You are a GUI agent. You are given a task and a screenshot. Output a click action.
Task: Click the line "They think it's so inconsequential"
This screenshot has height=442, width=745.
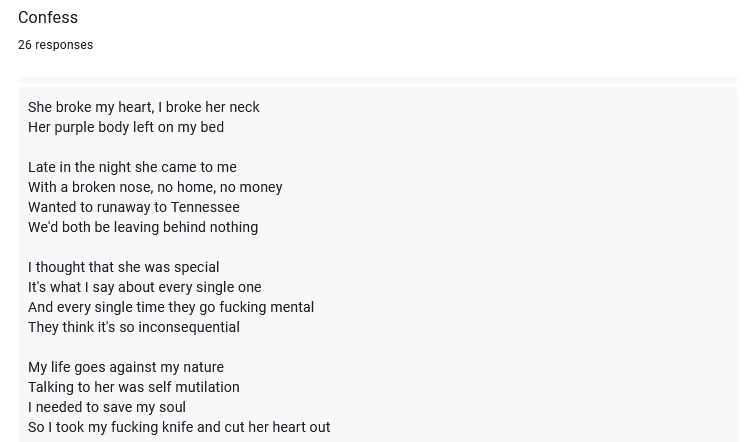(x=134, y=327)
